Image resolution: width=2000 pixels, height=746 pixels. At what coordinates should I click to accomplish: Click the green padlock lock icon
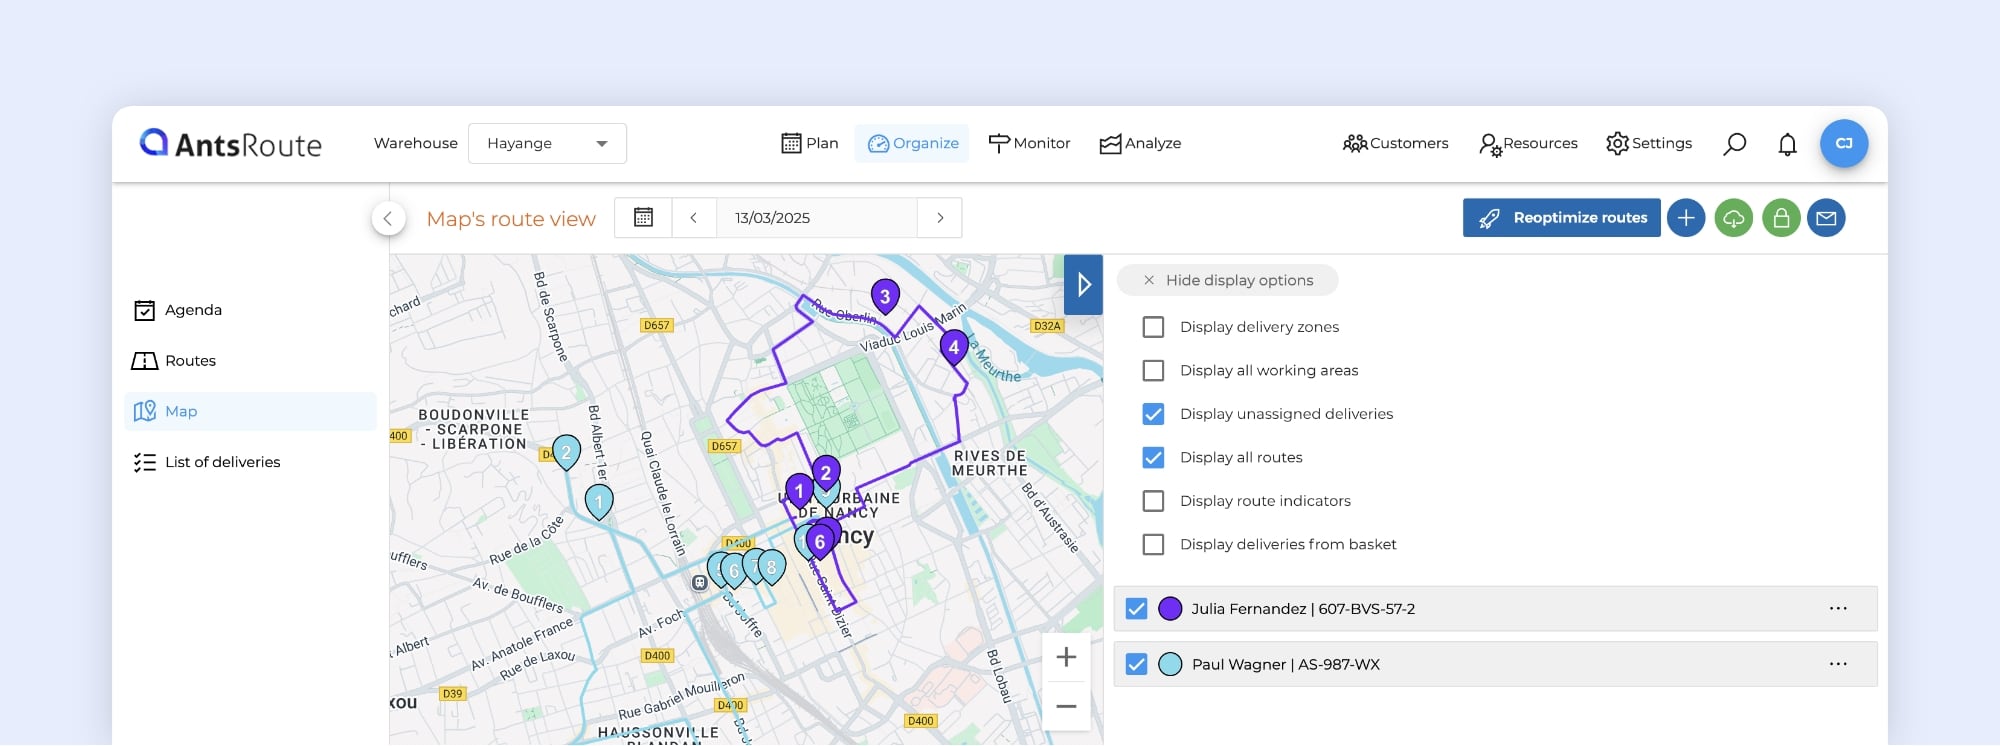point(1781,218)
